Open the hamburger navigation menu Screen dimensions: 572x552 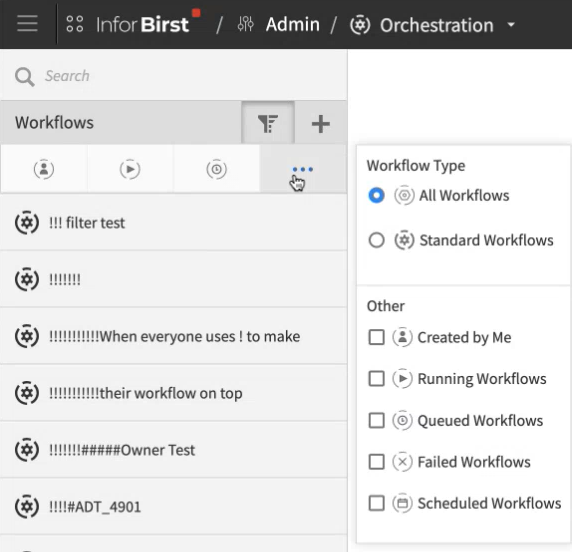click(27, 24)
